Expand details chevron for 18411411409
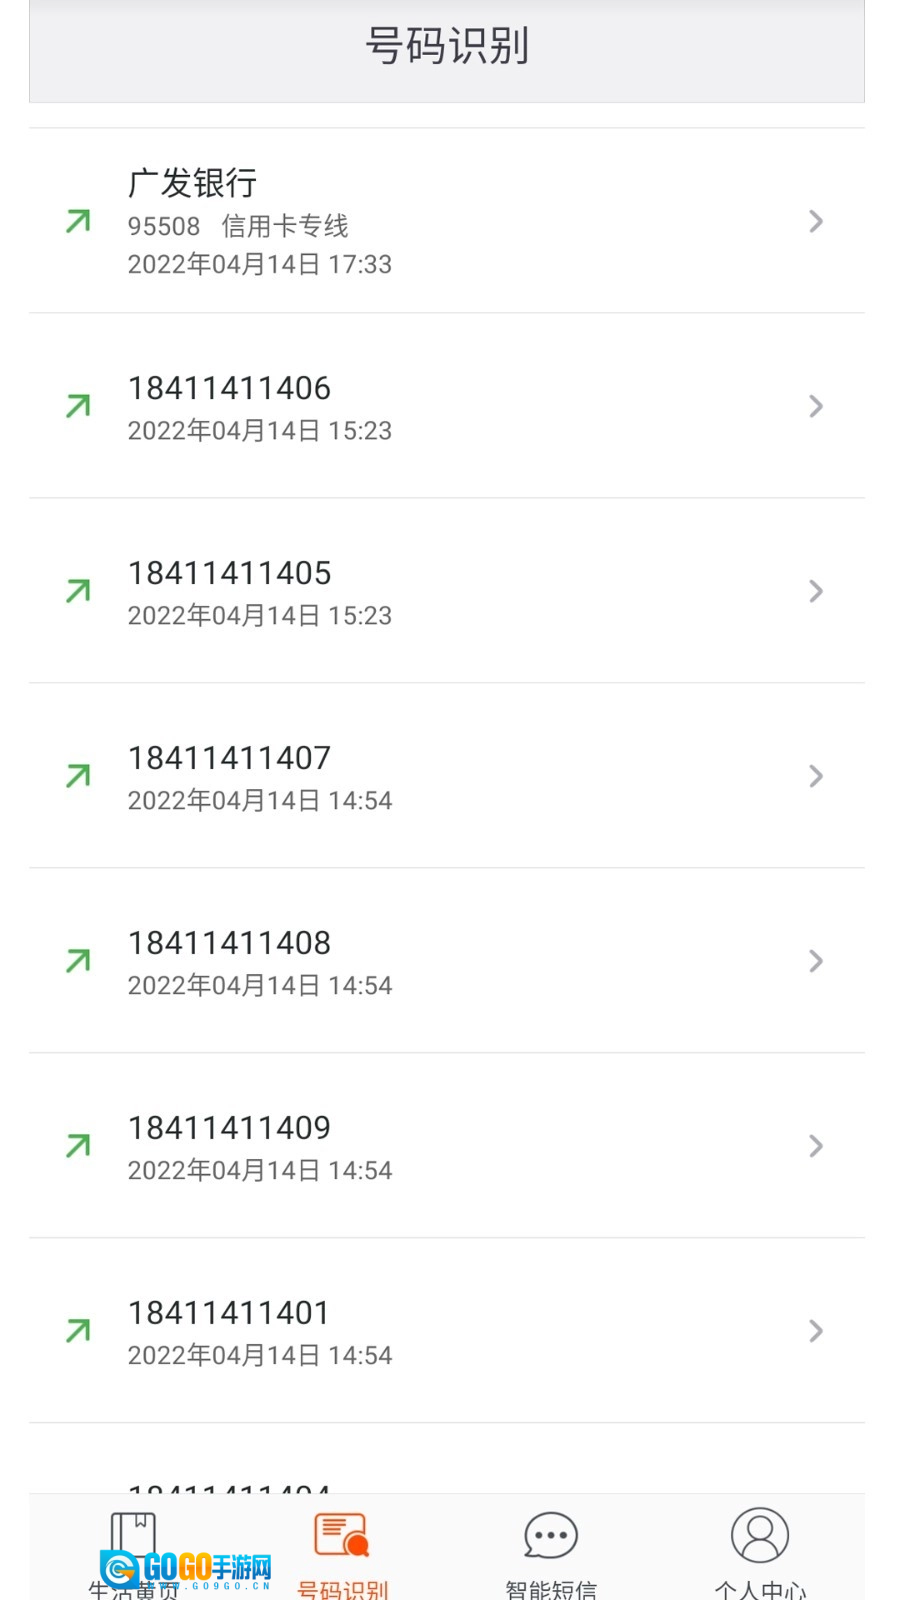 [x=816, y=1146]
